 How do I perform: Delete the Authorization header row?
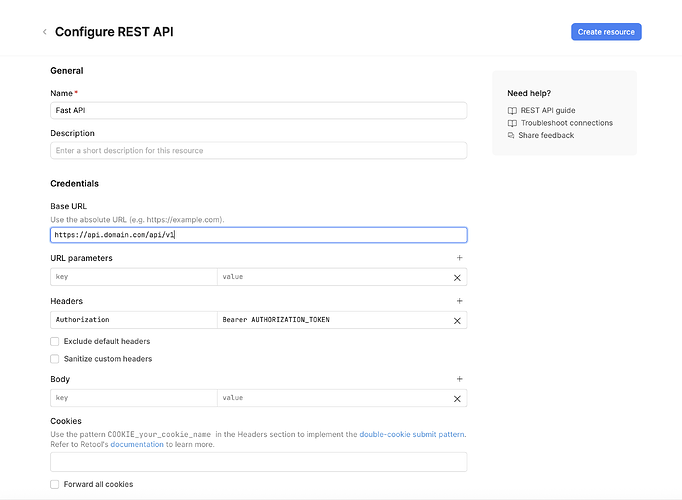457,320
